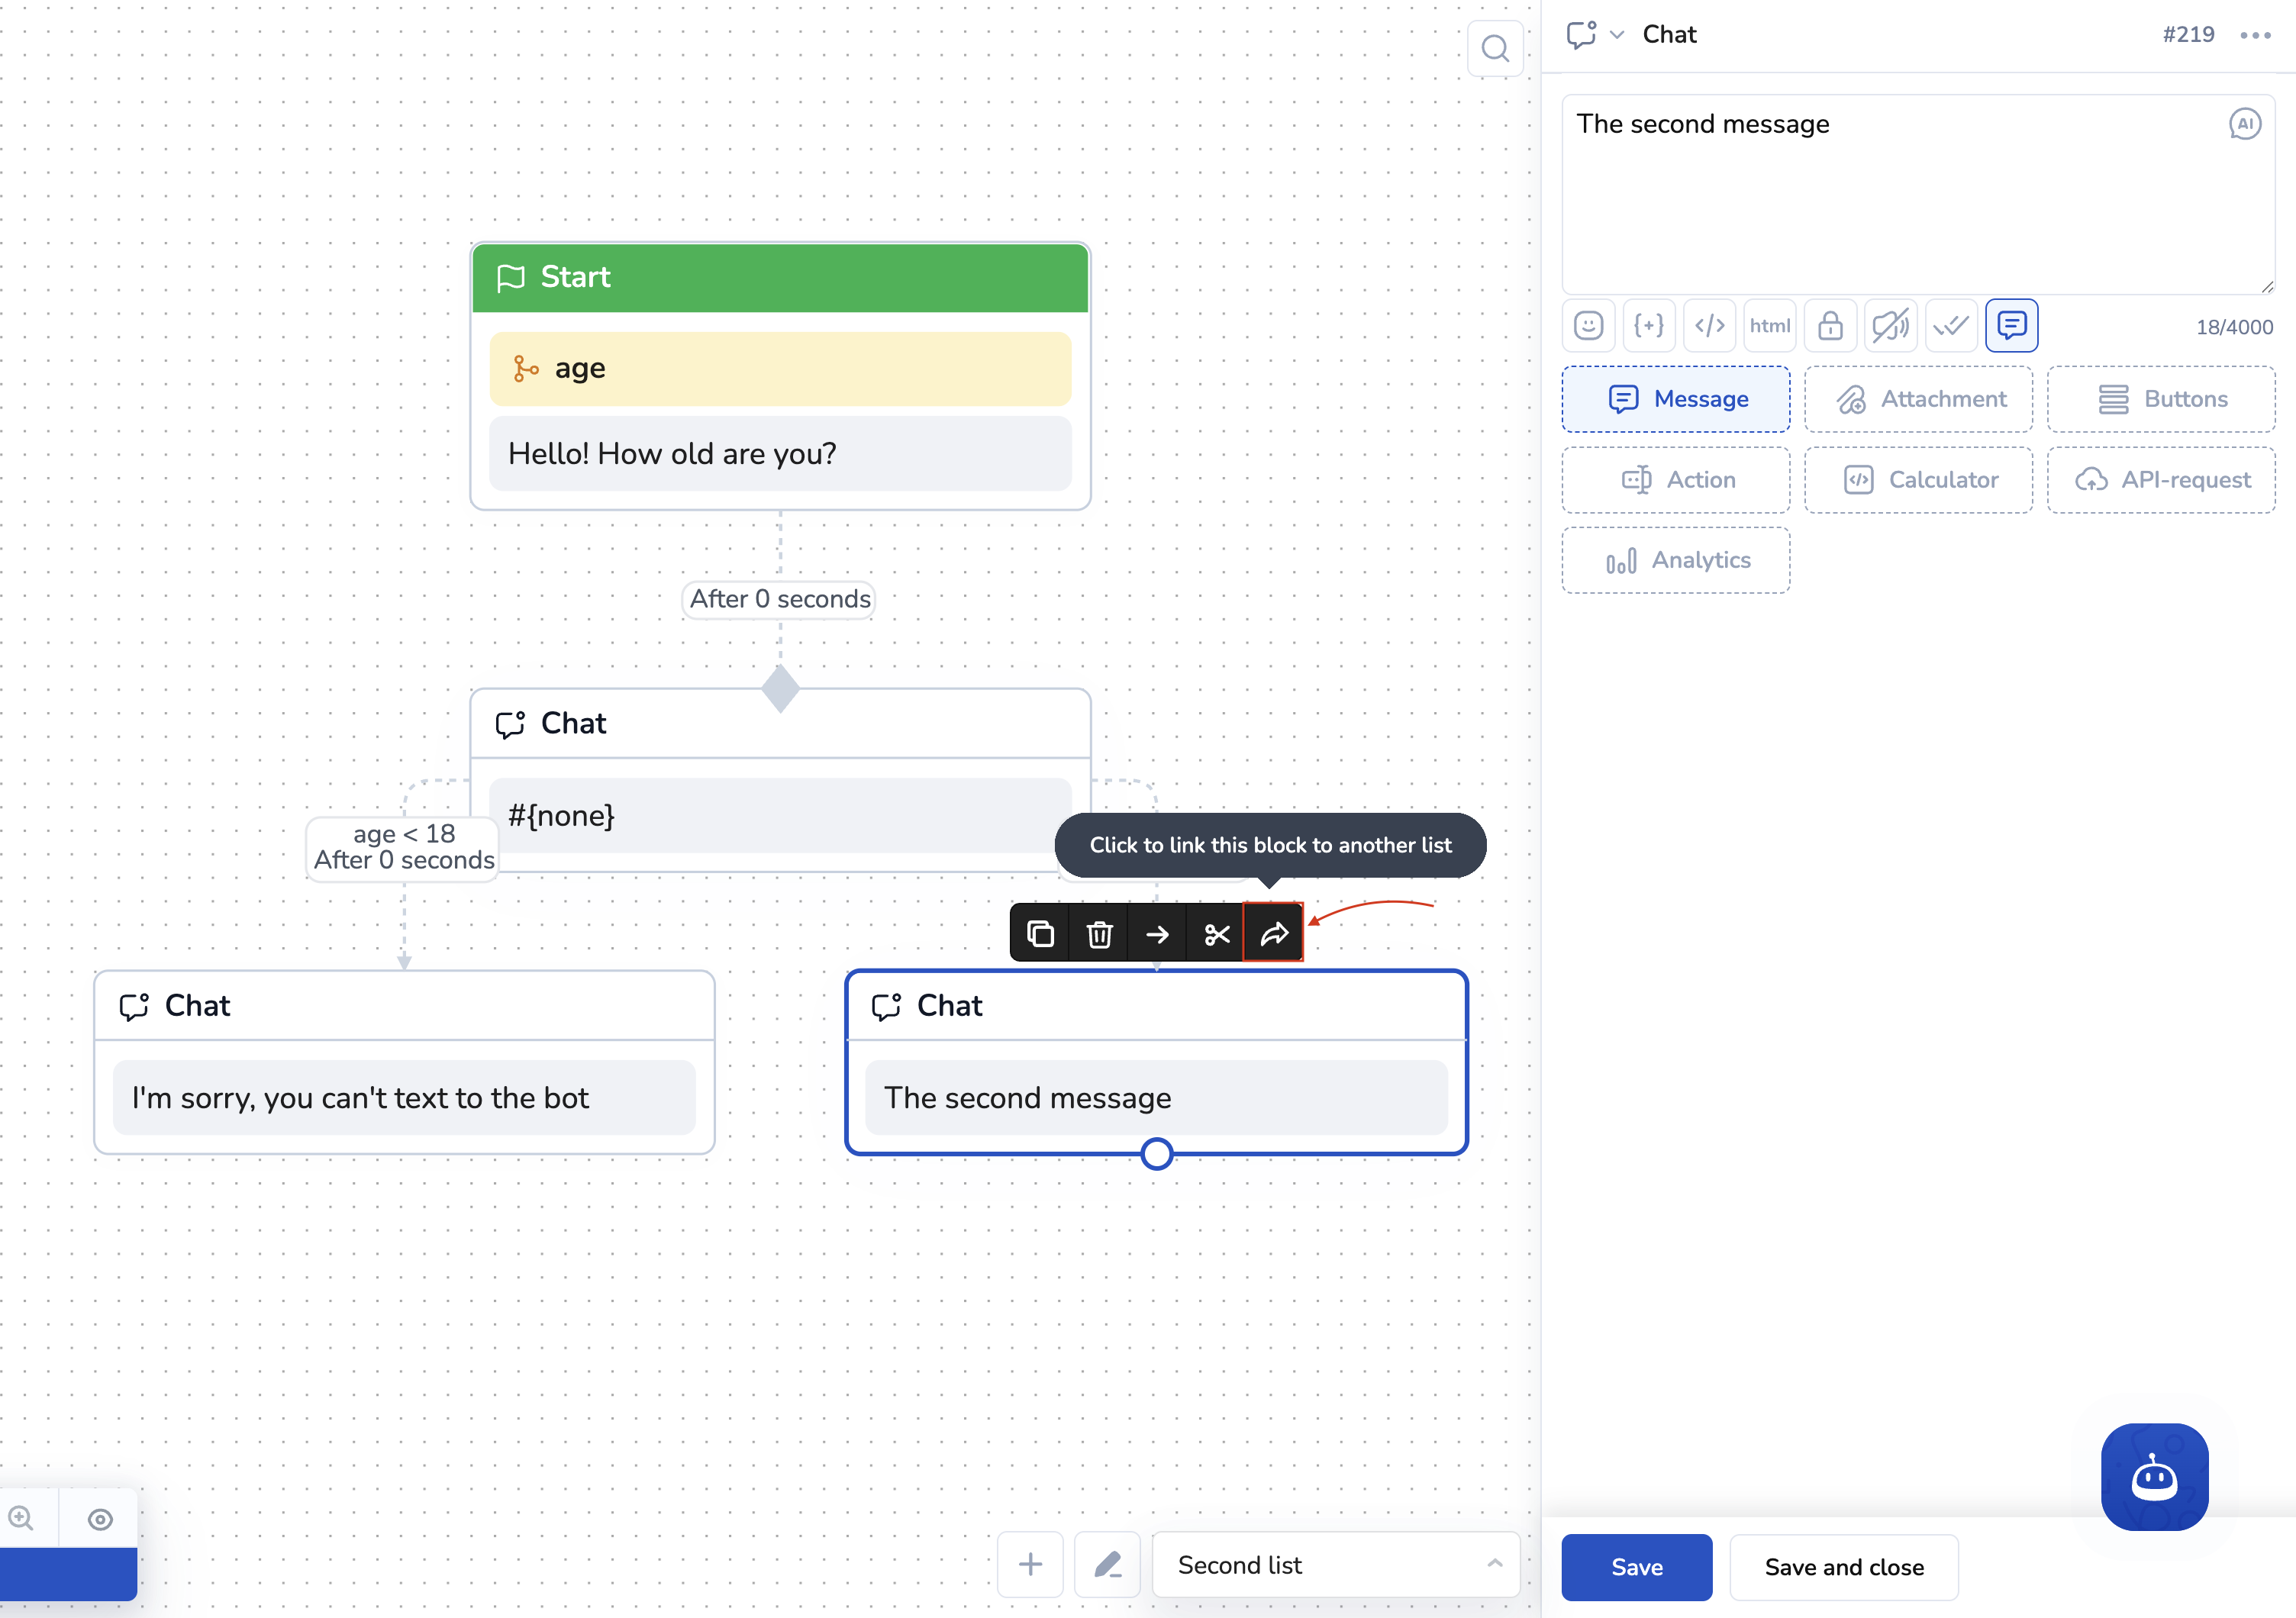Viewport: 2296px width, 1618px height.
Task: Toggle canvas visibility eye icon at bottom left
Action: [x=100, y=1519]
